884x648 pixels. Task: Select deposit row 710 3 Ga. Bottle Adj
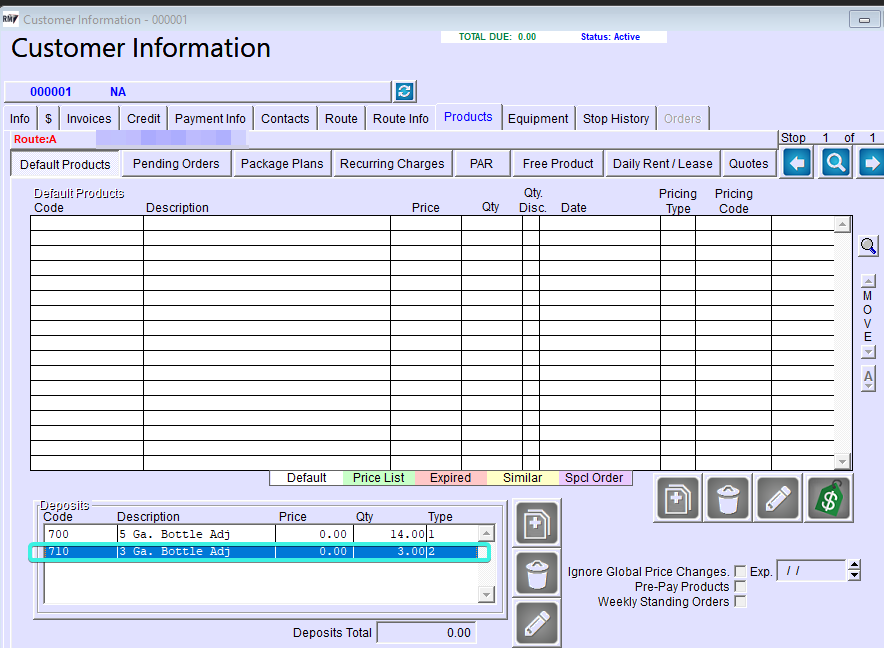[x=262, y=551]
